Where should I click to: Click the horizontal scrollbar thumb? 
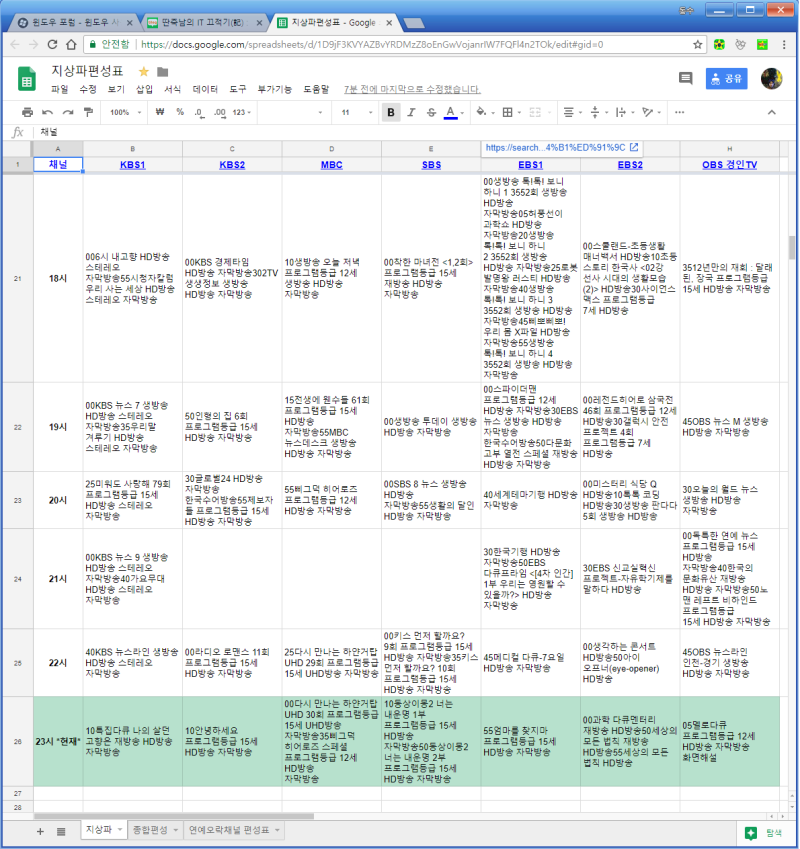[174, 816]
